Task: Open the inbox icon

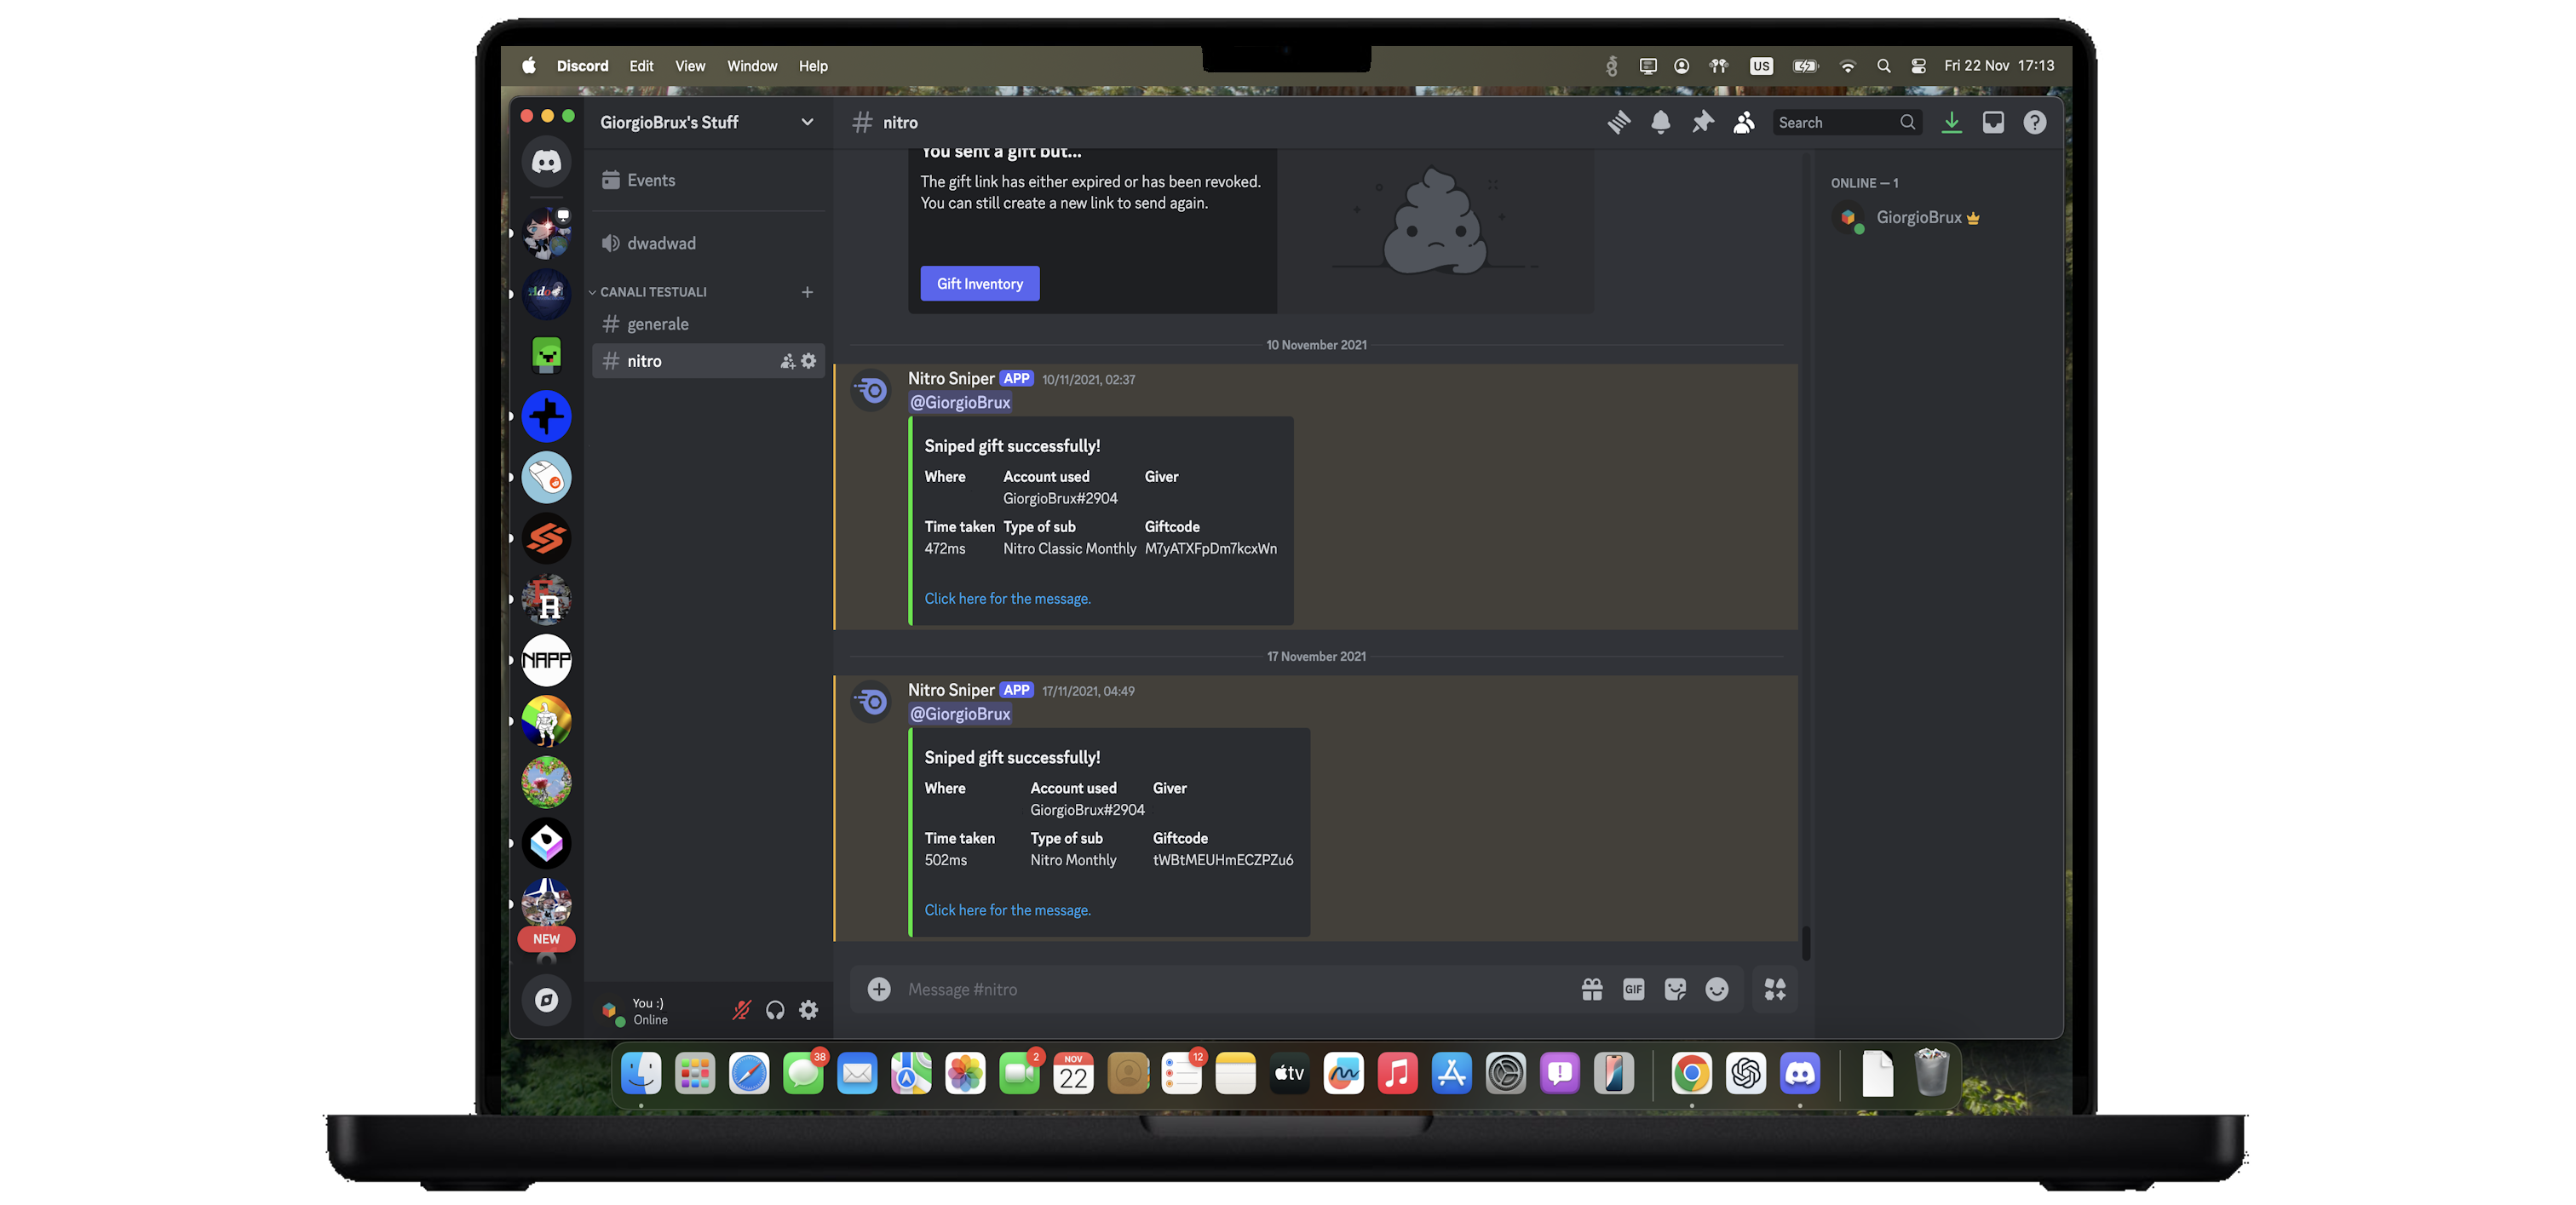Action: point(1993,122)
